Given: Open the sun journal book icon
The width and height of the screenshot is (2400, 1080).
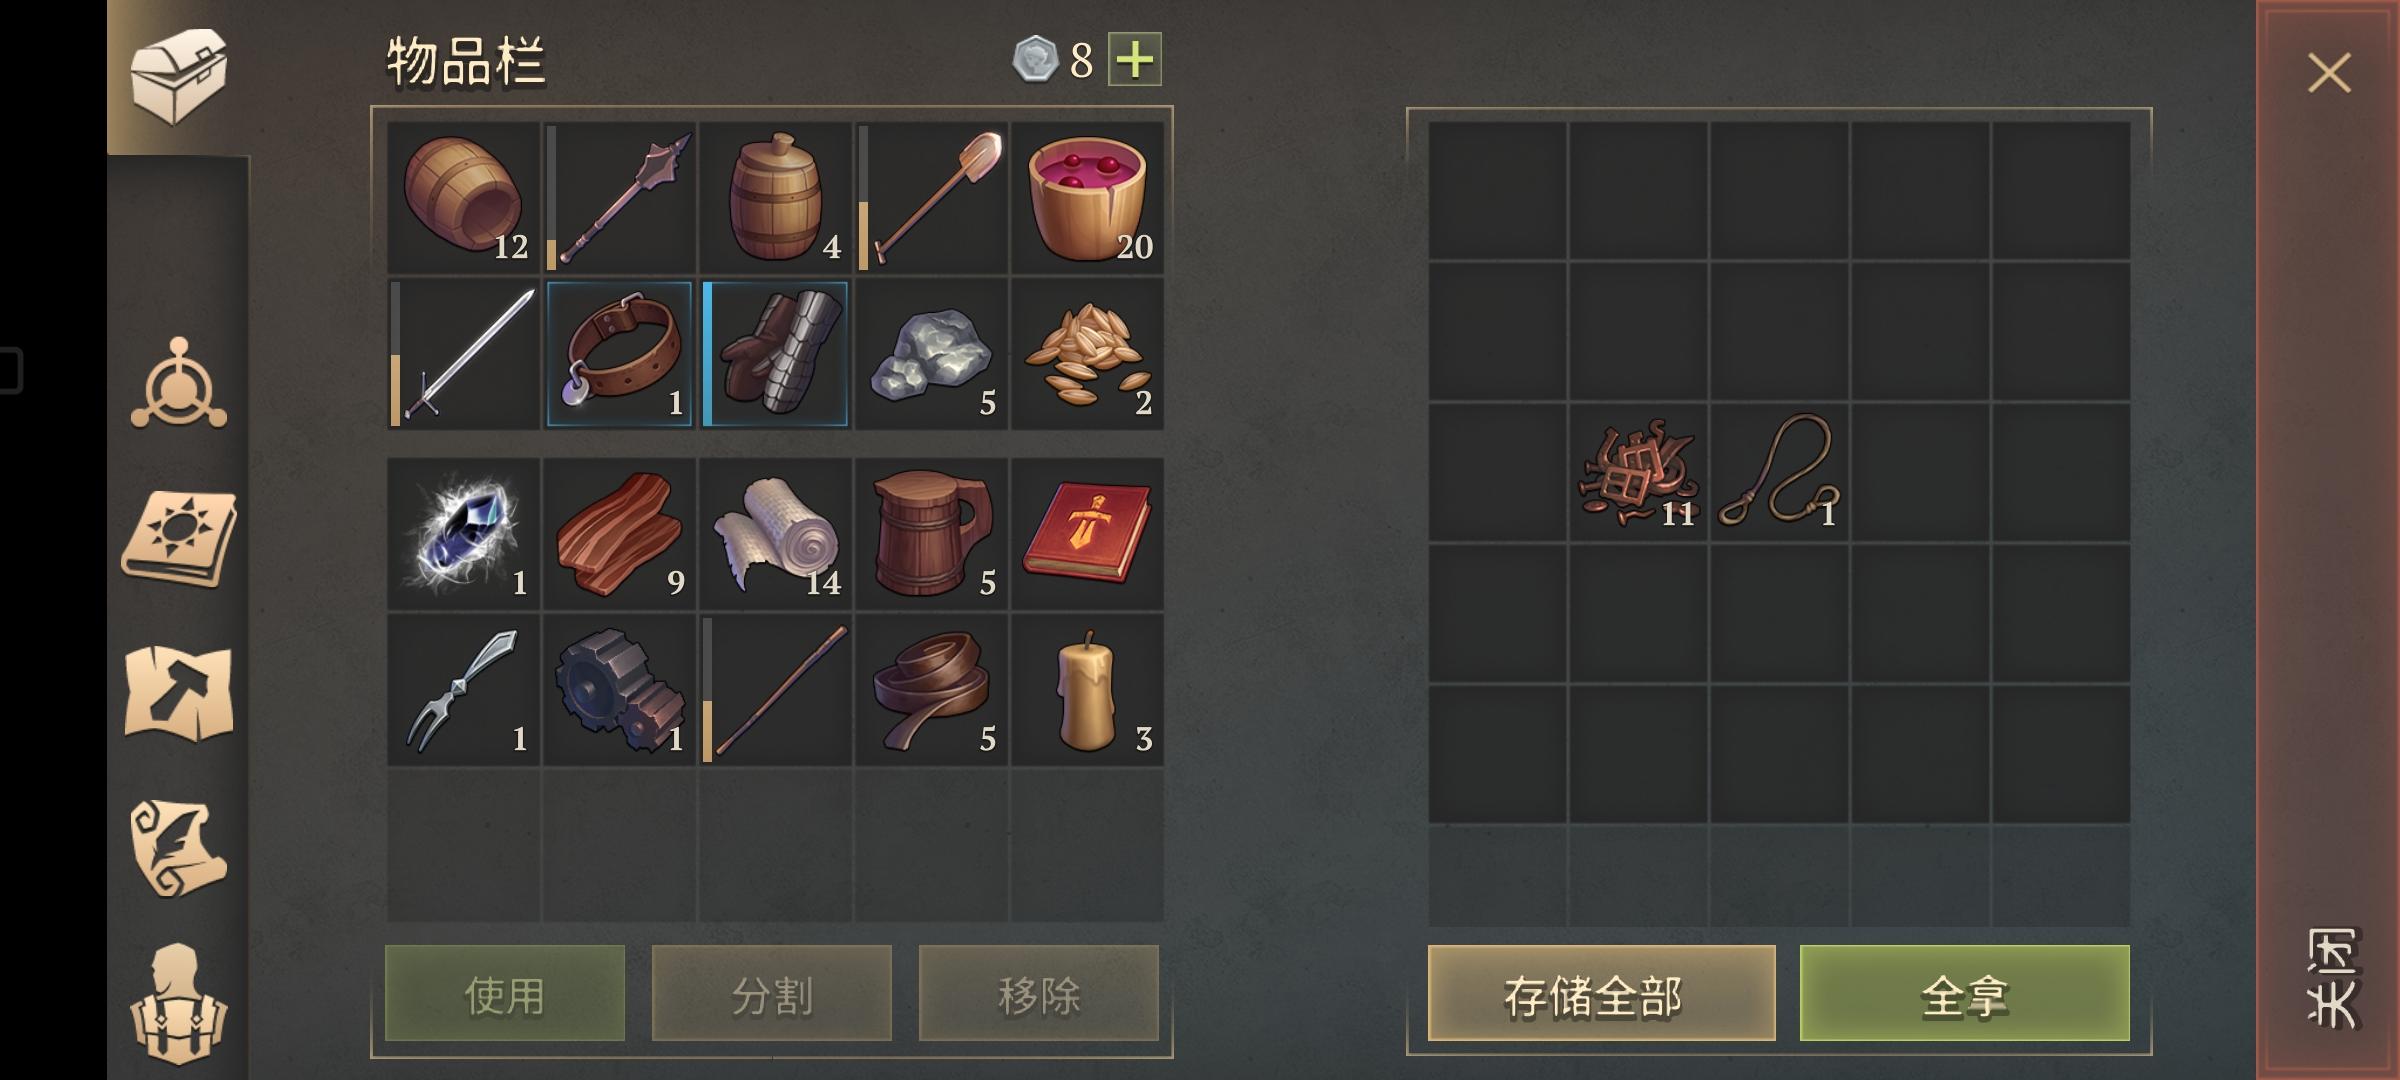Looking at the screenshot, I should [x=179, y=538].
